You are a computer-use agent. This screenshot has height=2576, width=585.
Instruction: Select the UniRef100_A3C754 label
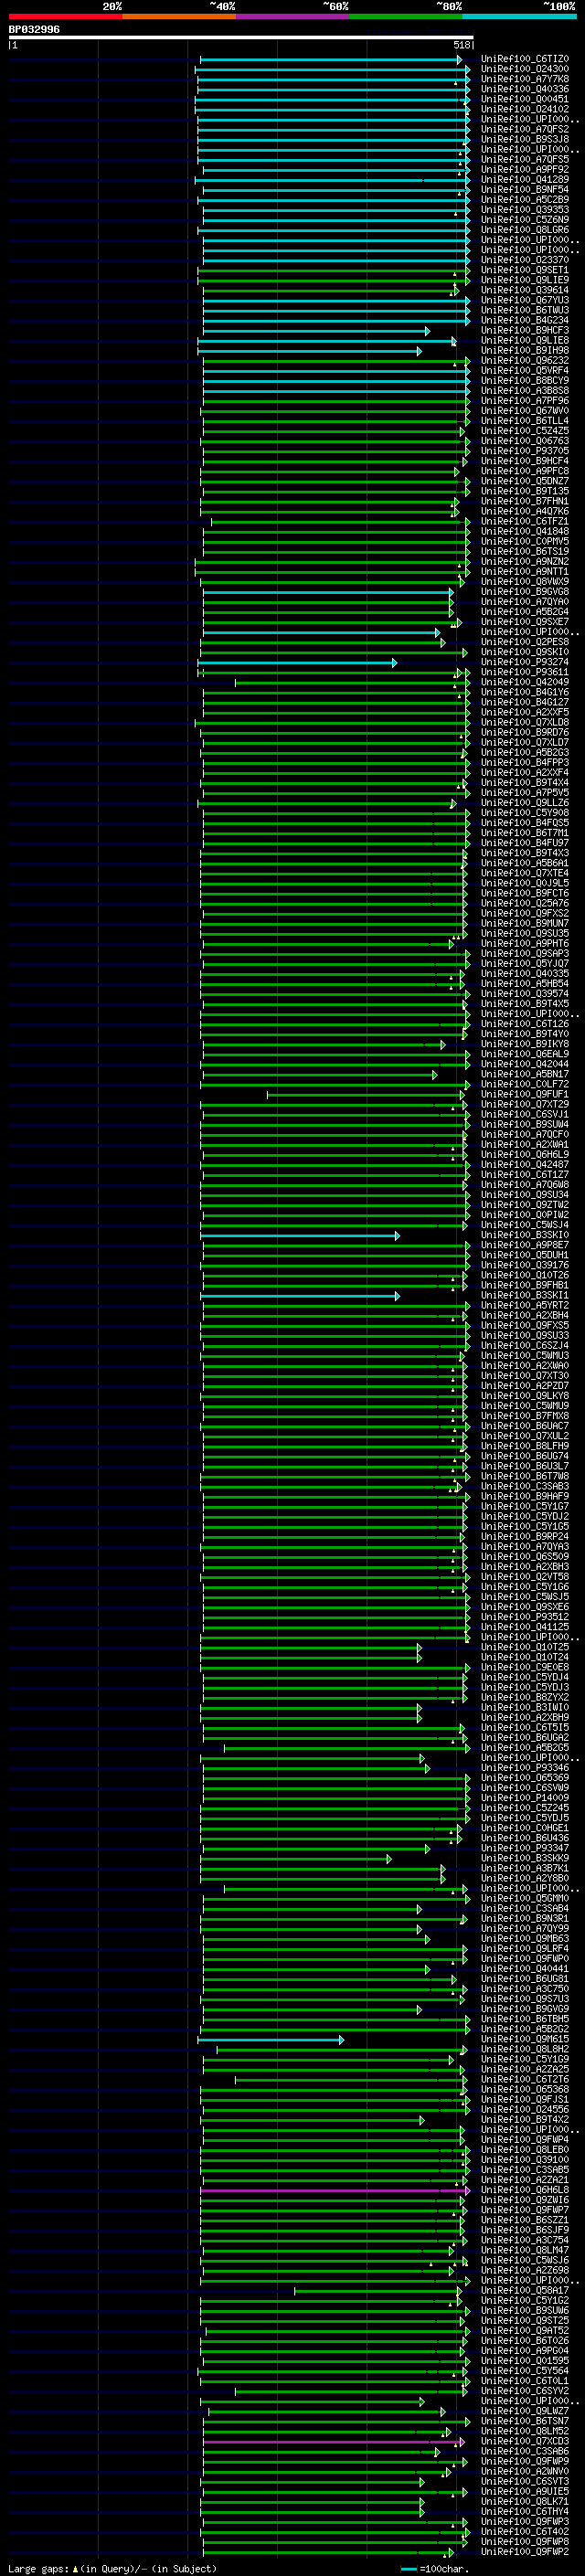(524, 2241)
